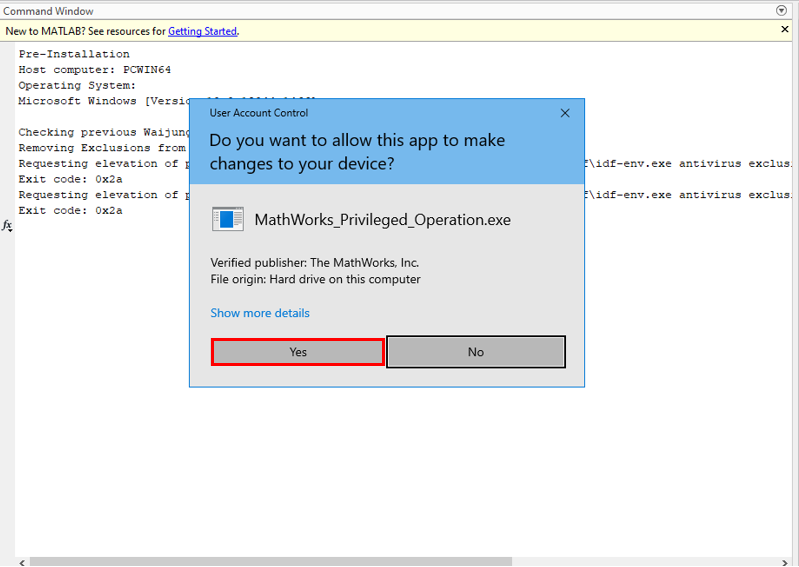The height and width of the screenshot is (567, 799).
Task: Click the MathWorks_Privileged_Operation.exe app icon
Action: [227, 220]
